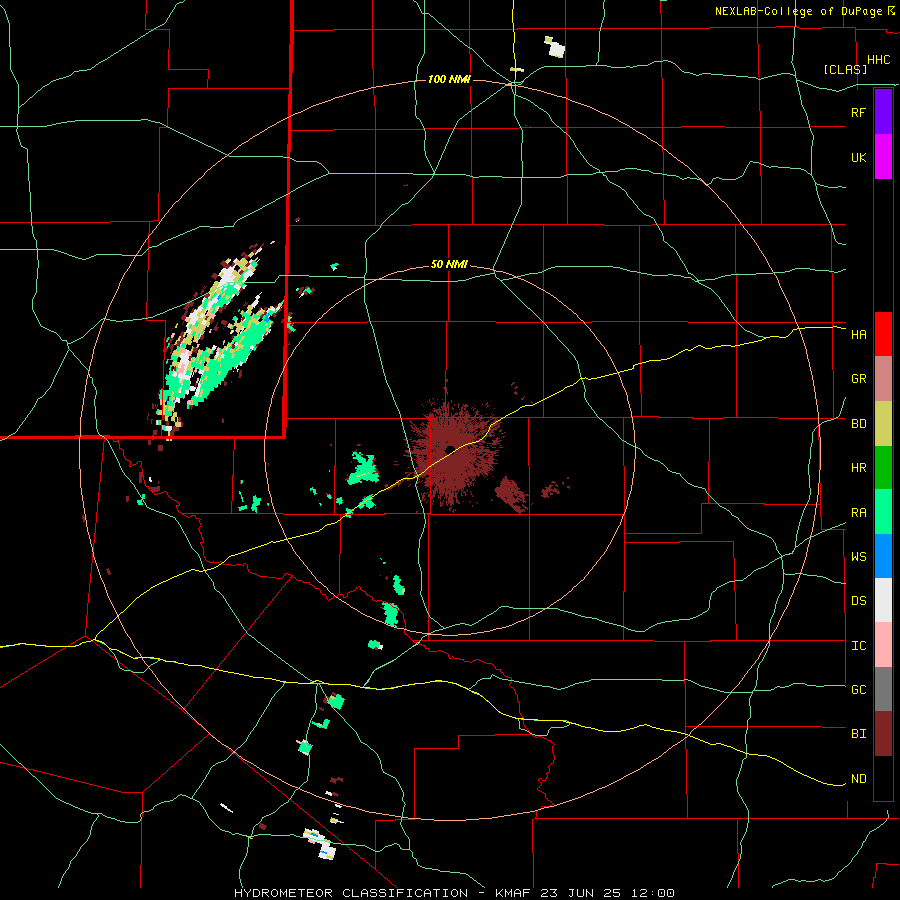Click the radar site center dot
Viewport: 900px width, 900px height.
[x=449, y=449]
